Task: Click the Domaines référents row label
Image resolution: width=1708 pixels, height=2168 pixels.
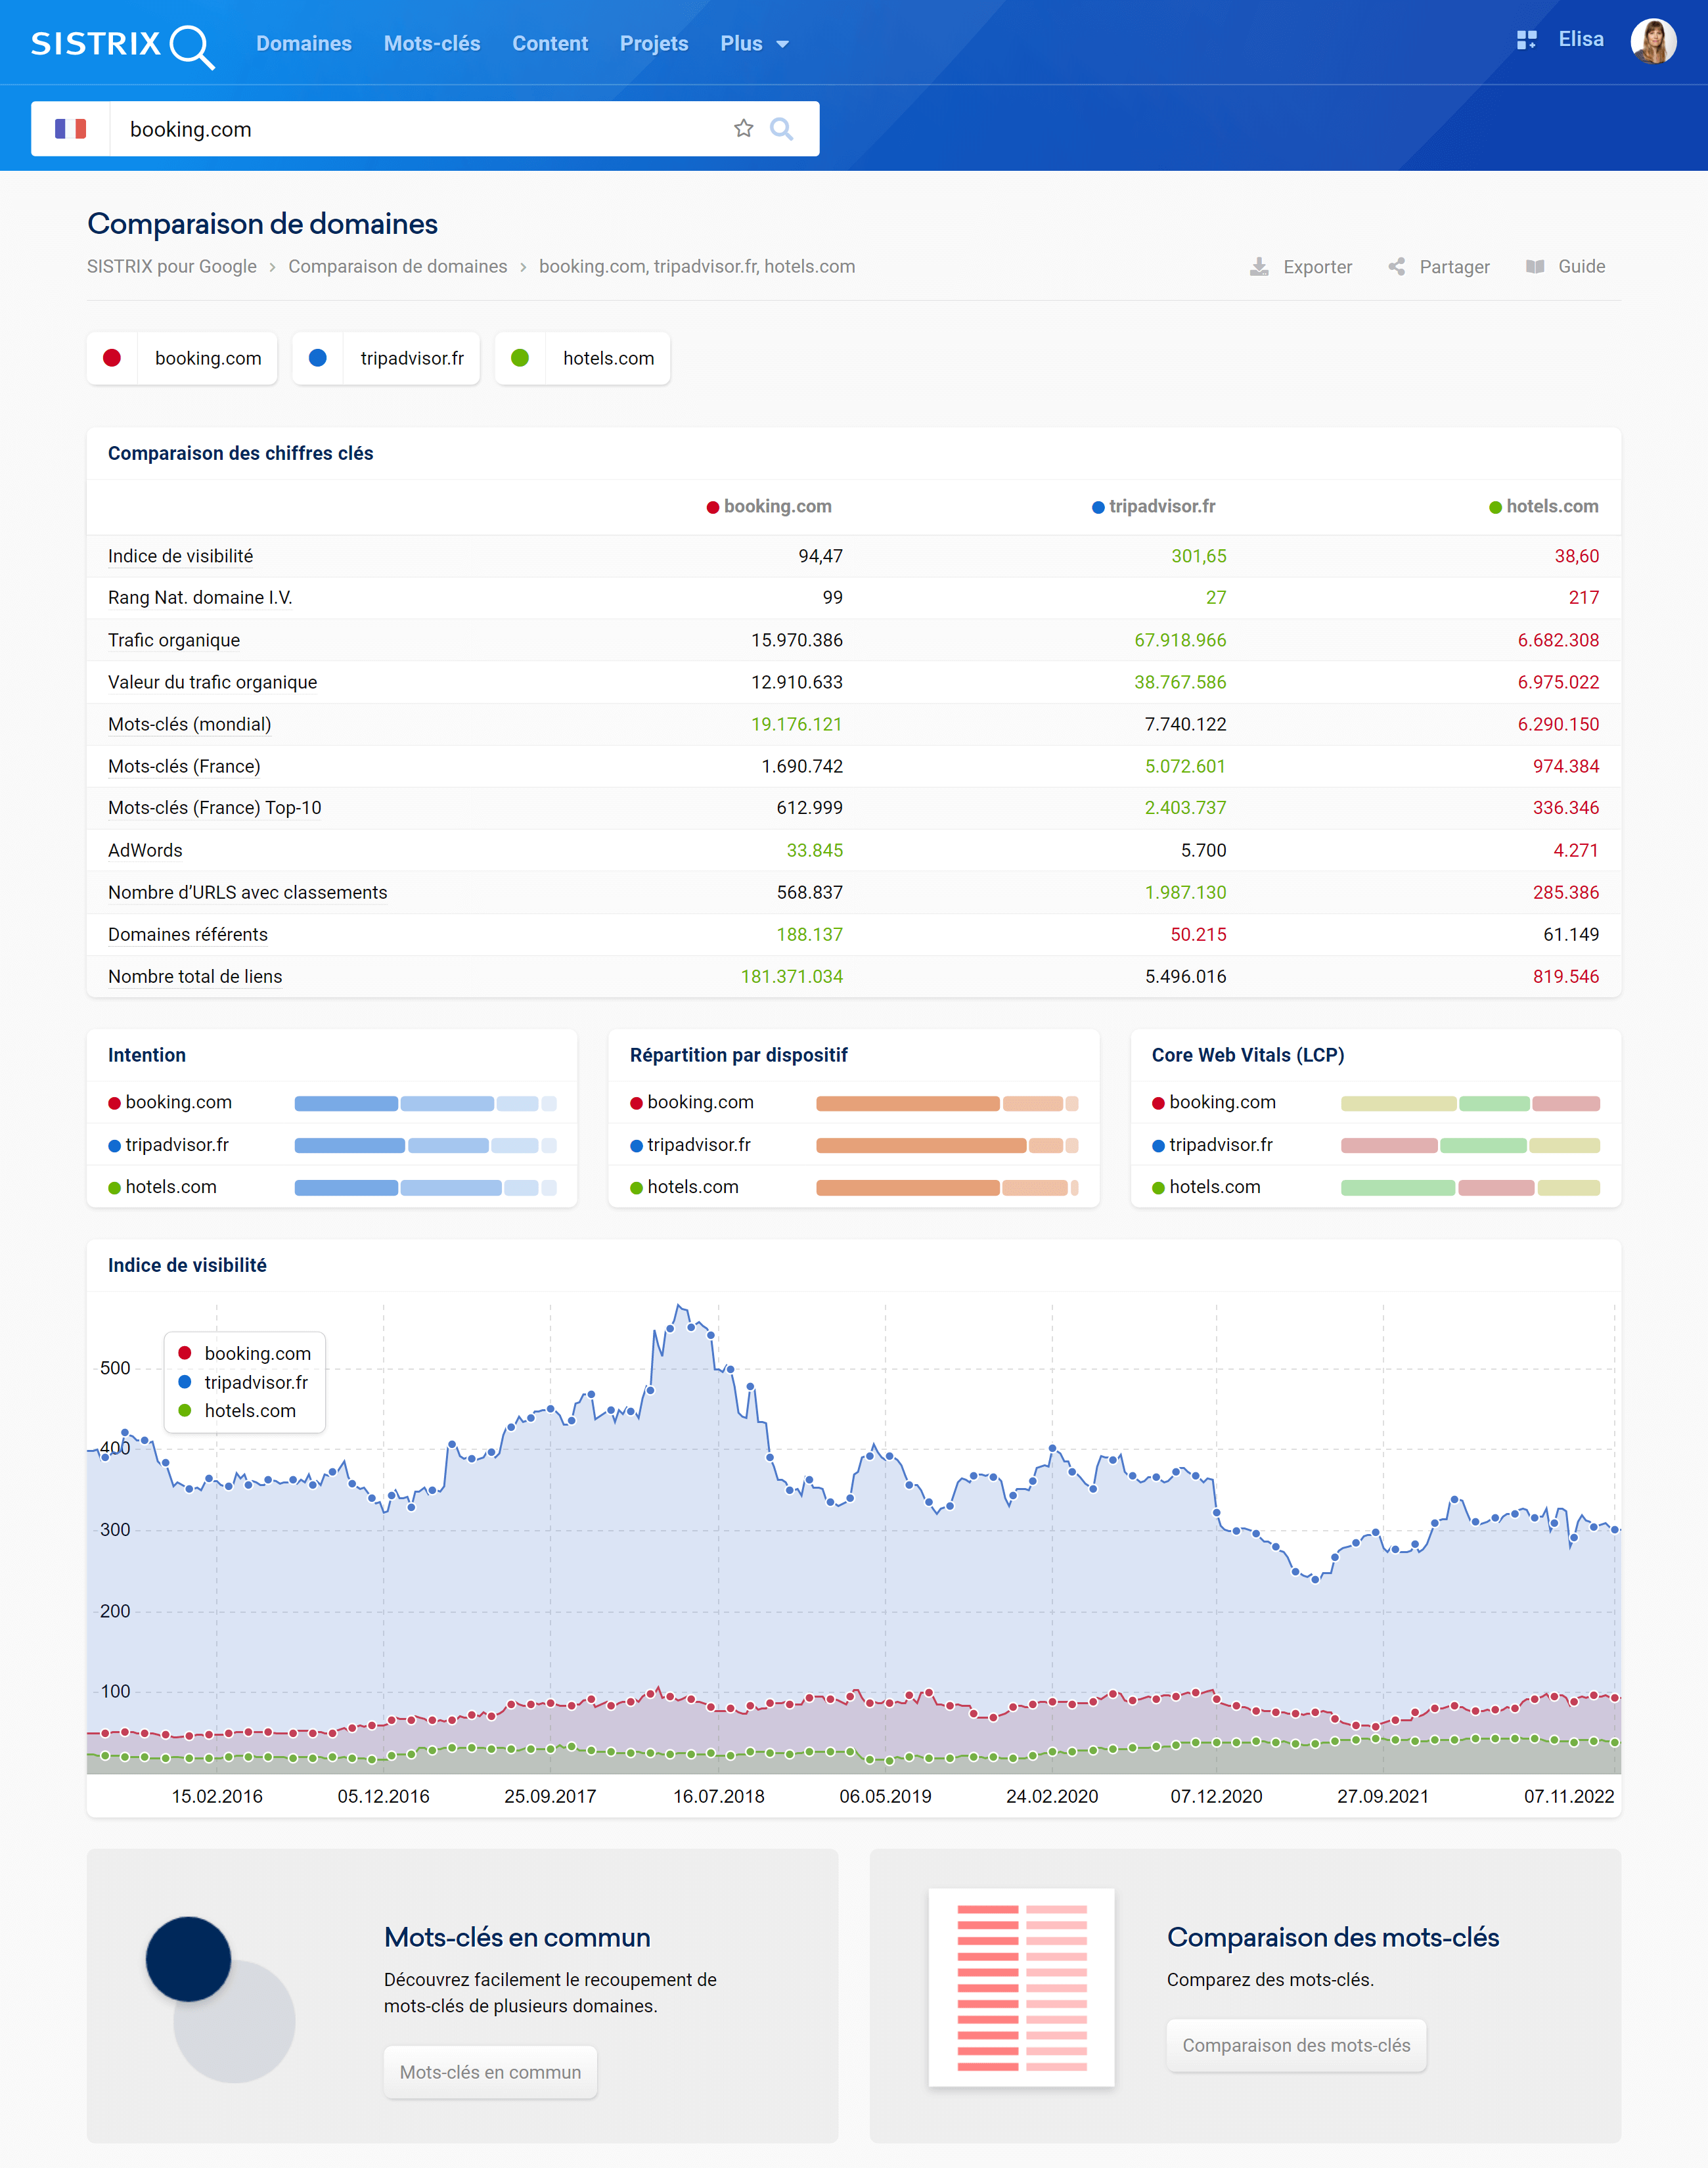Action: pyautogui.click(x=188, y=934)
